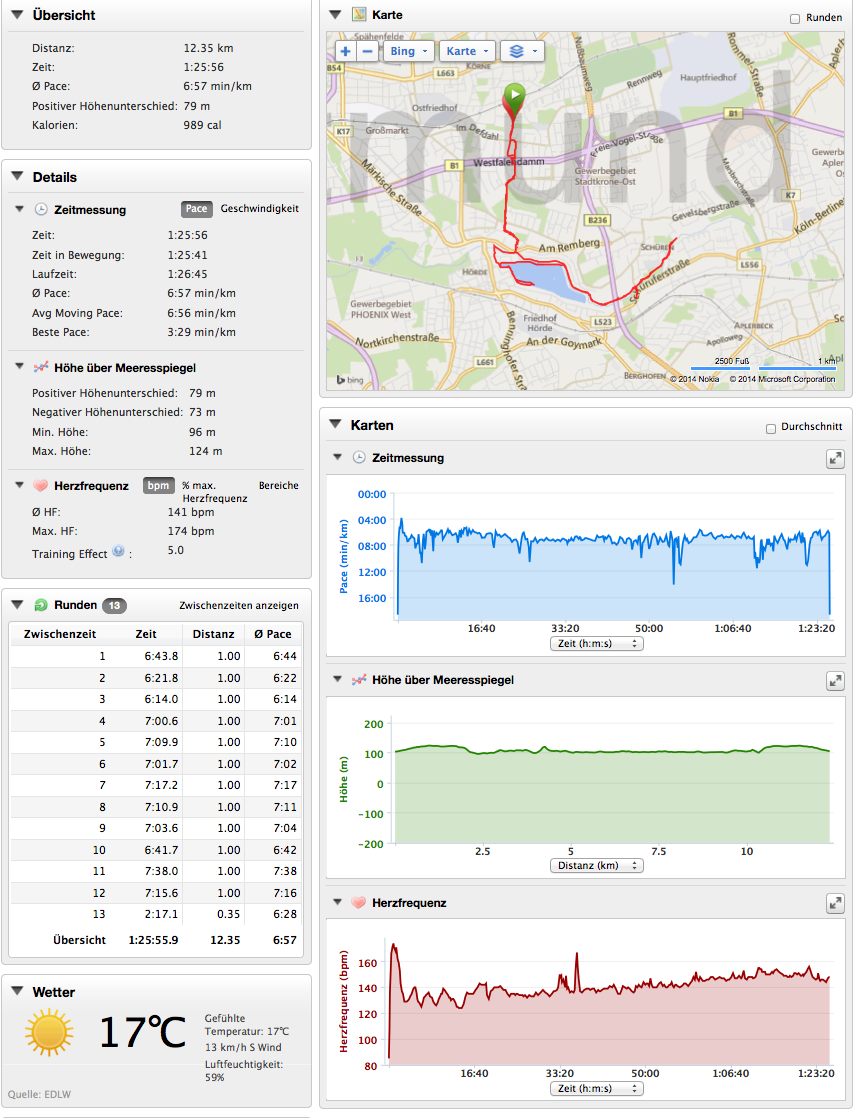Click the green start marker on map
867x1118 pixels.
pyautogui.click(x=513, y=96)
